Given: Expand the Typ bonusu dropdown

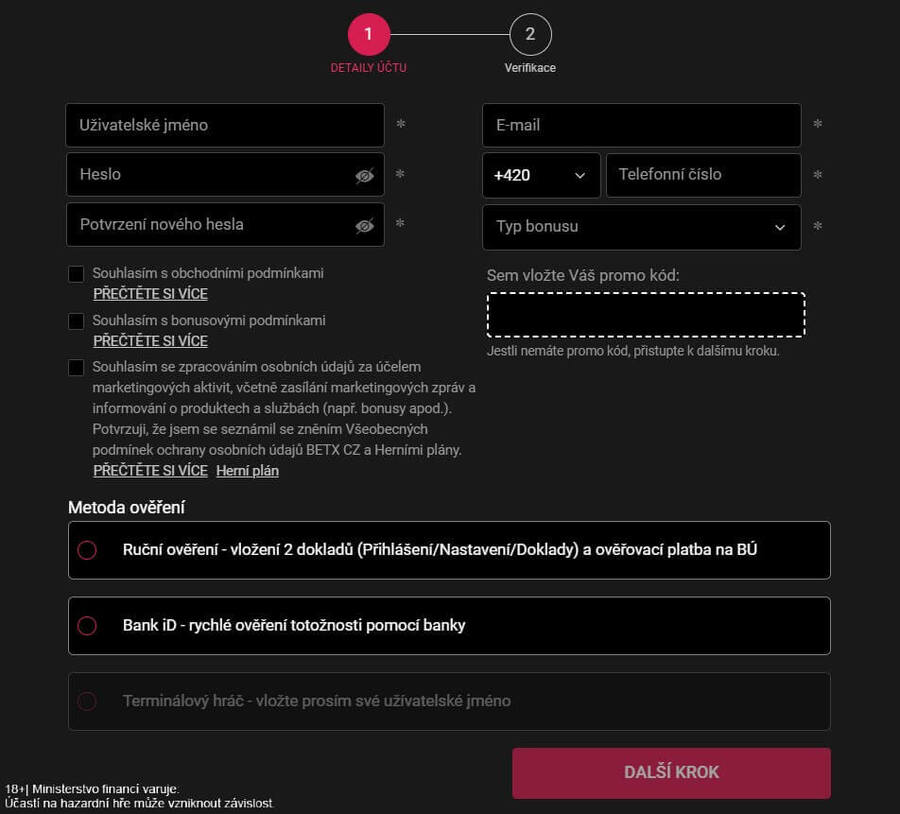Looking at the screenshot, I should (x=641, y=227).
